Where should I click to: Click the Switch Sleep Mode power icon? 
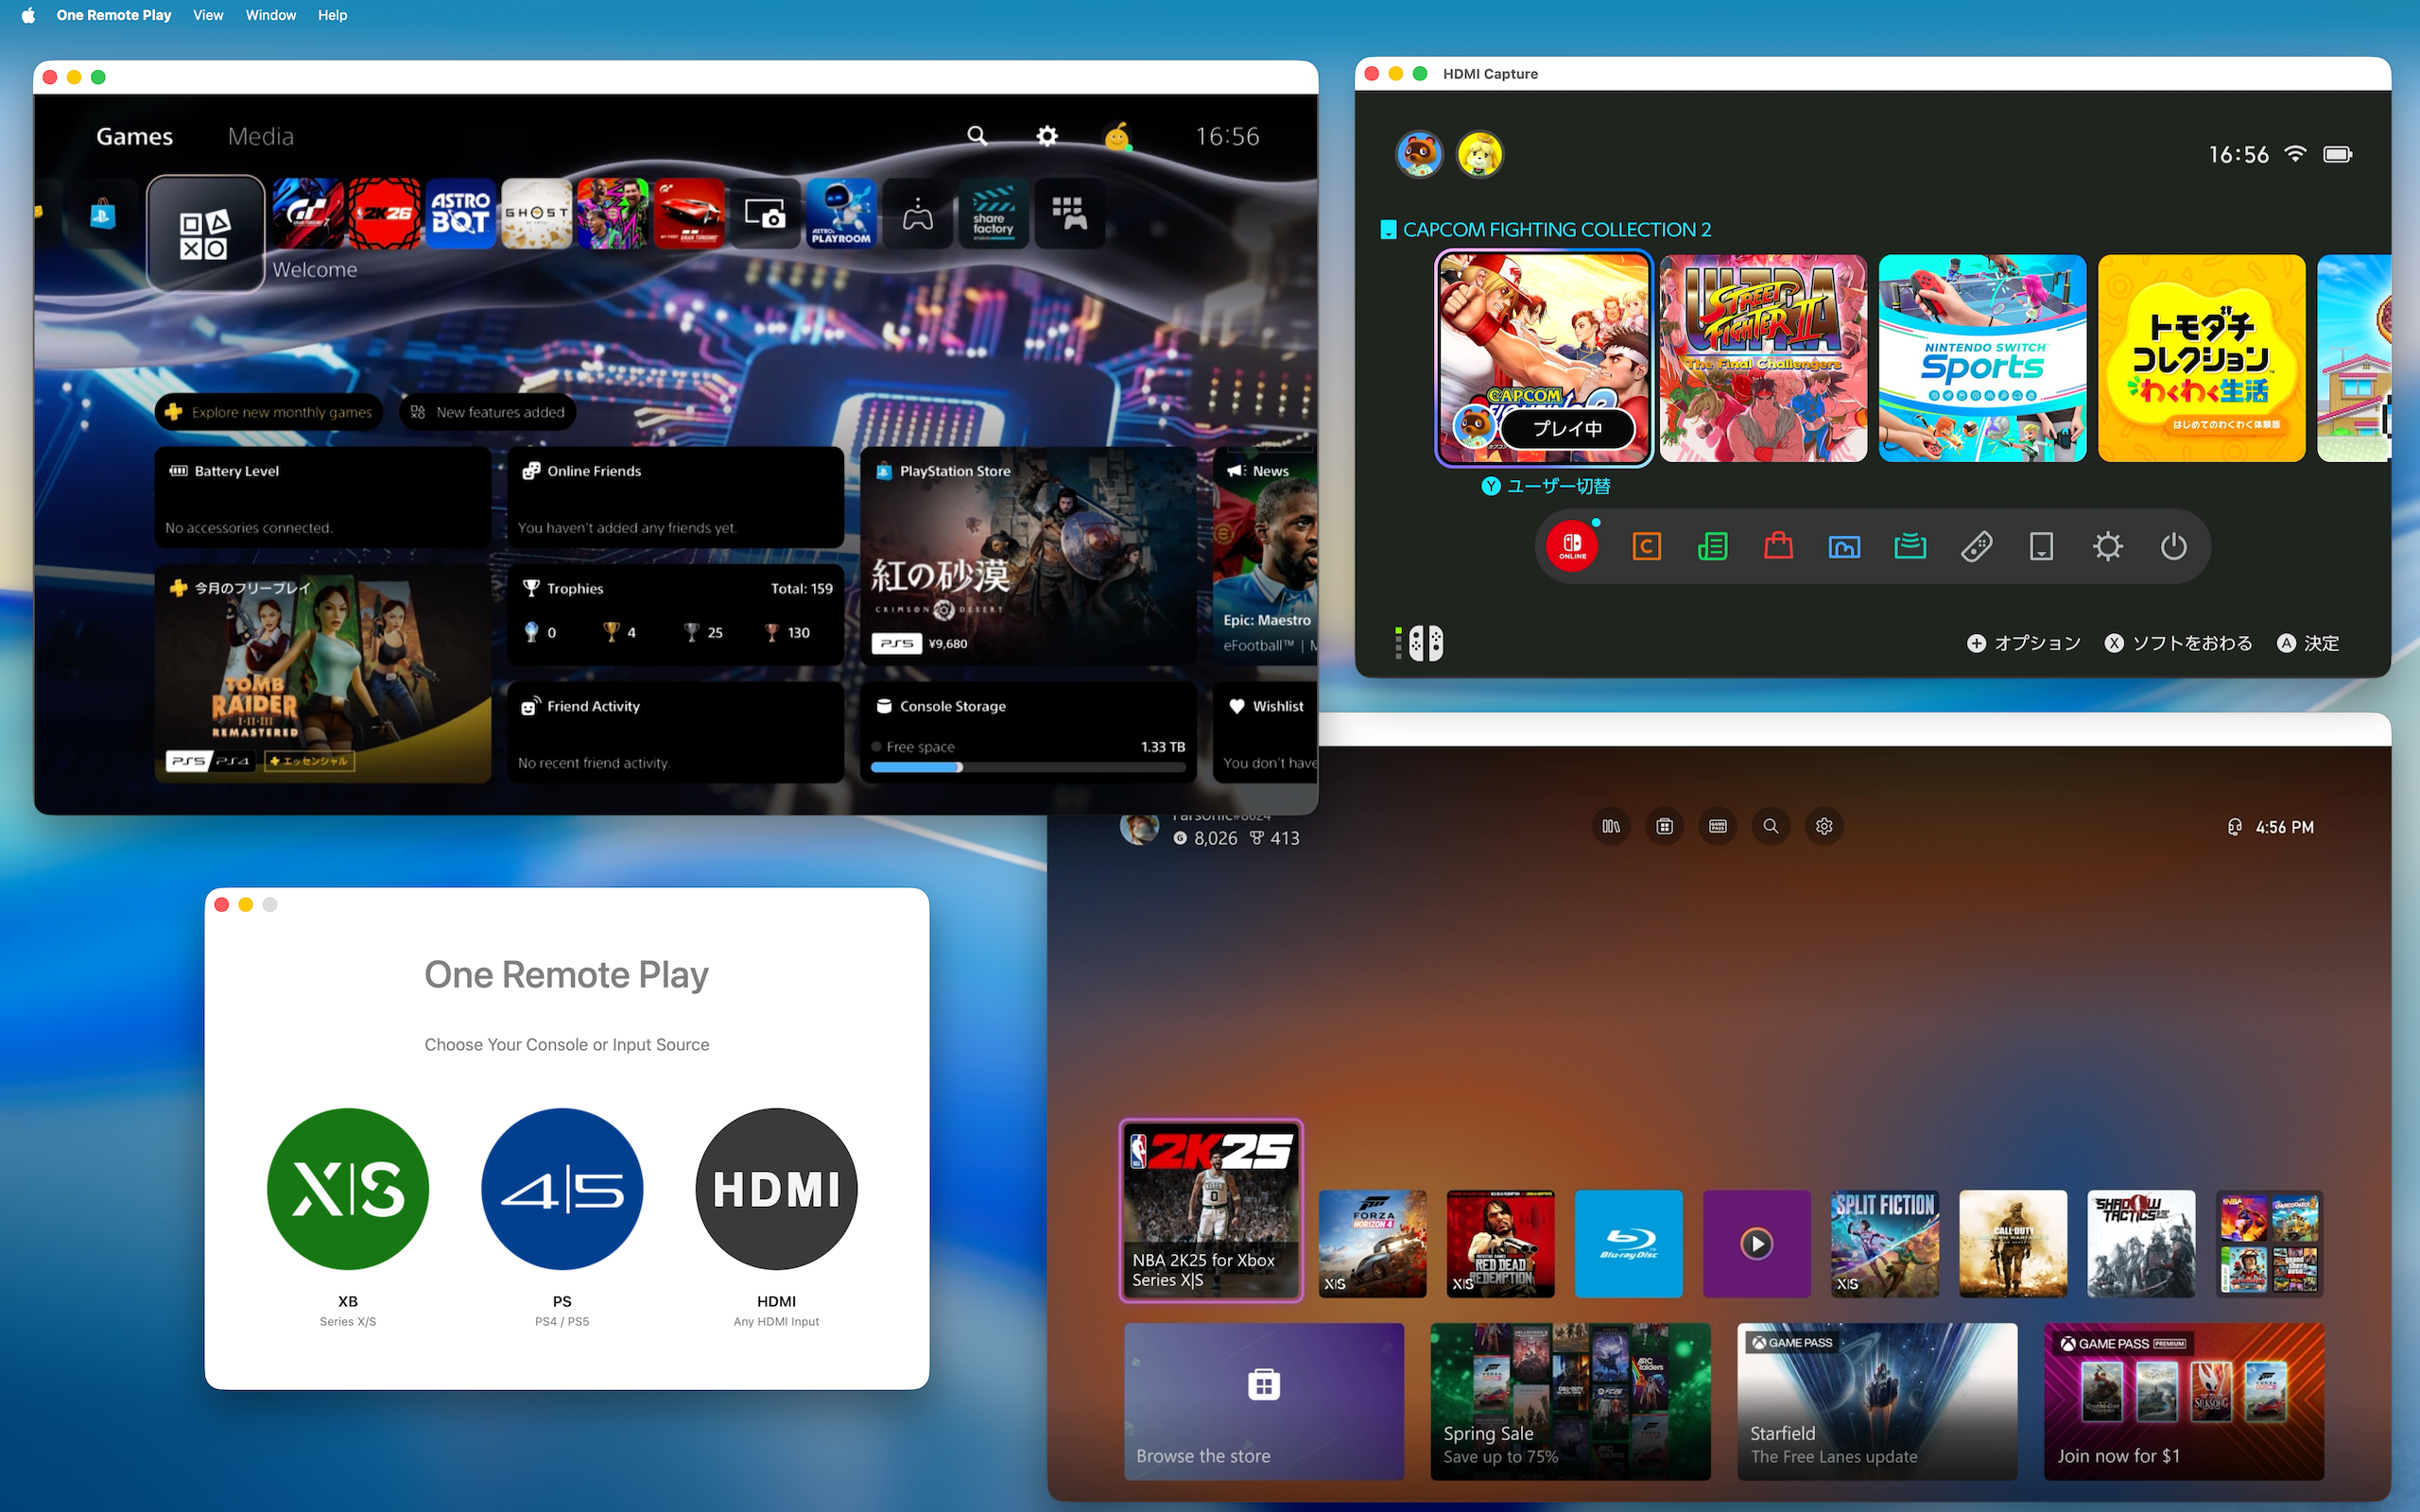tap(2174, 546)
